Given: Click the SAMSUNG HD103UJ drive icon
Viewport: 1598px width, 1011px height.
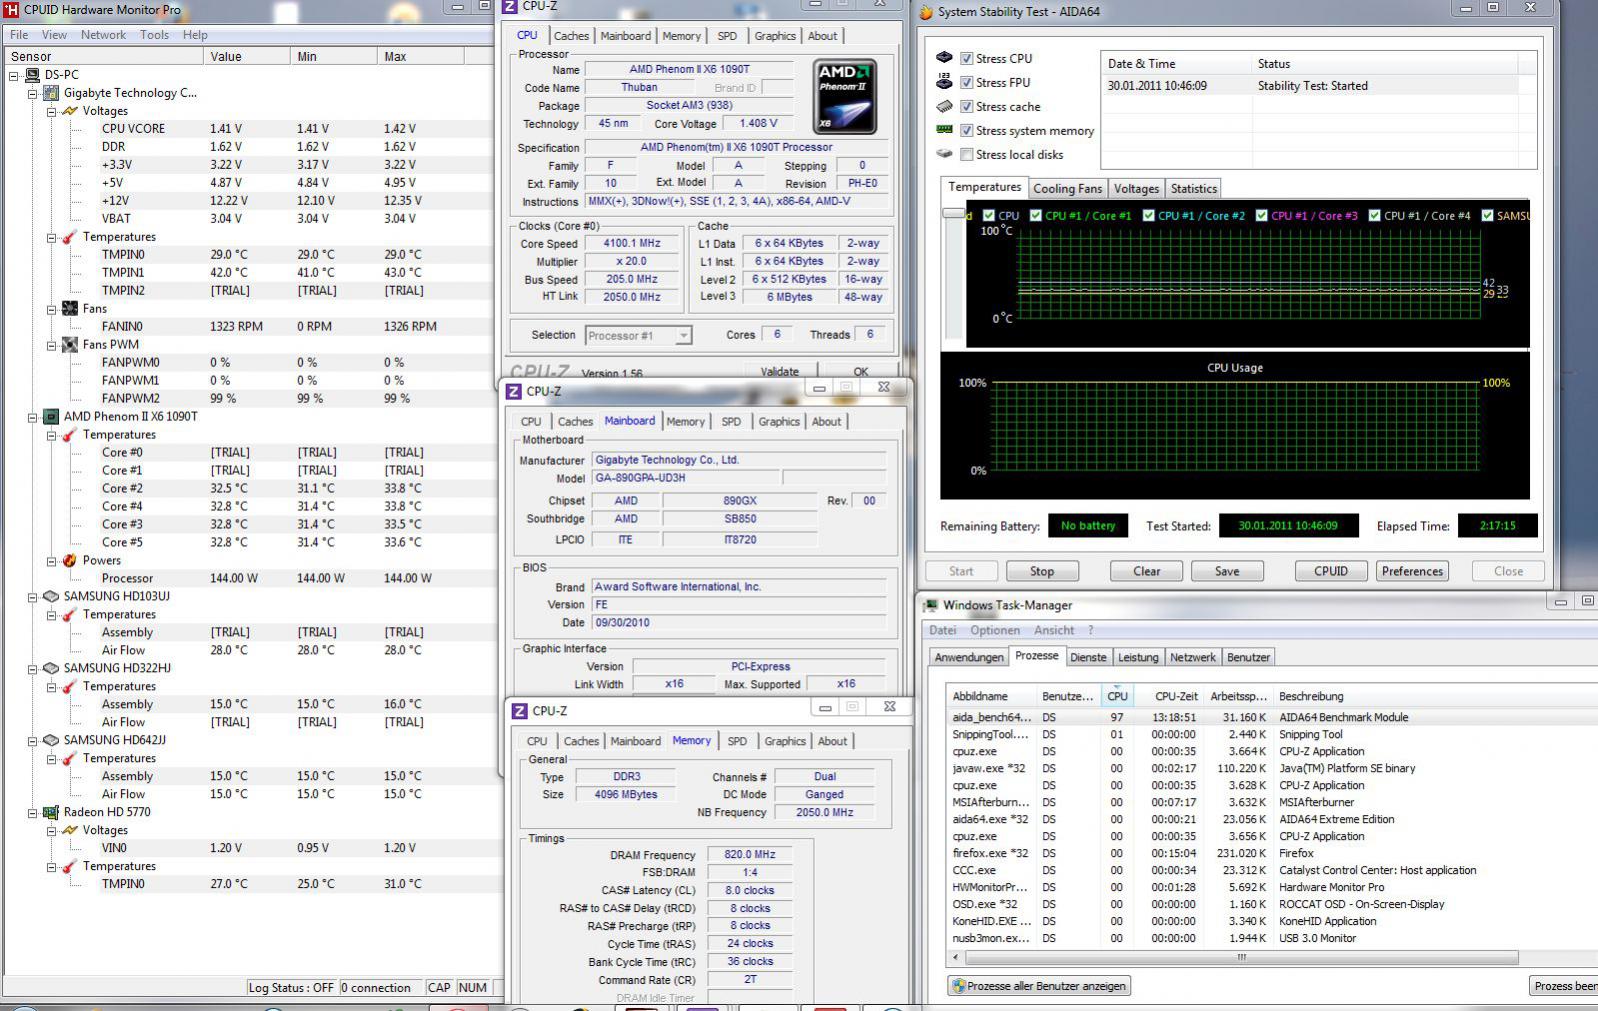Looking at the screenshot, I should pyautogui.click(x=51, y=596).
